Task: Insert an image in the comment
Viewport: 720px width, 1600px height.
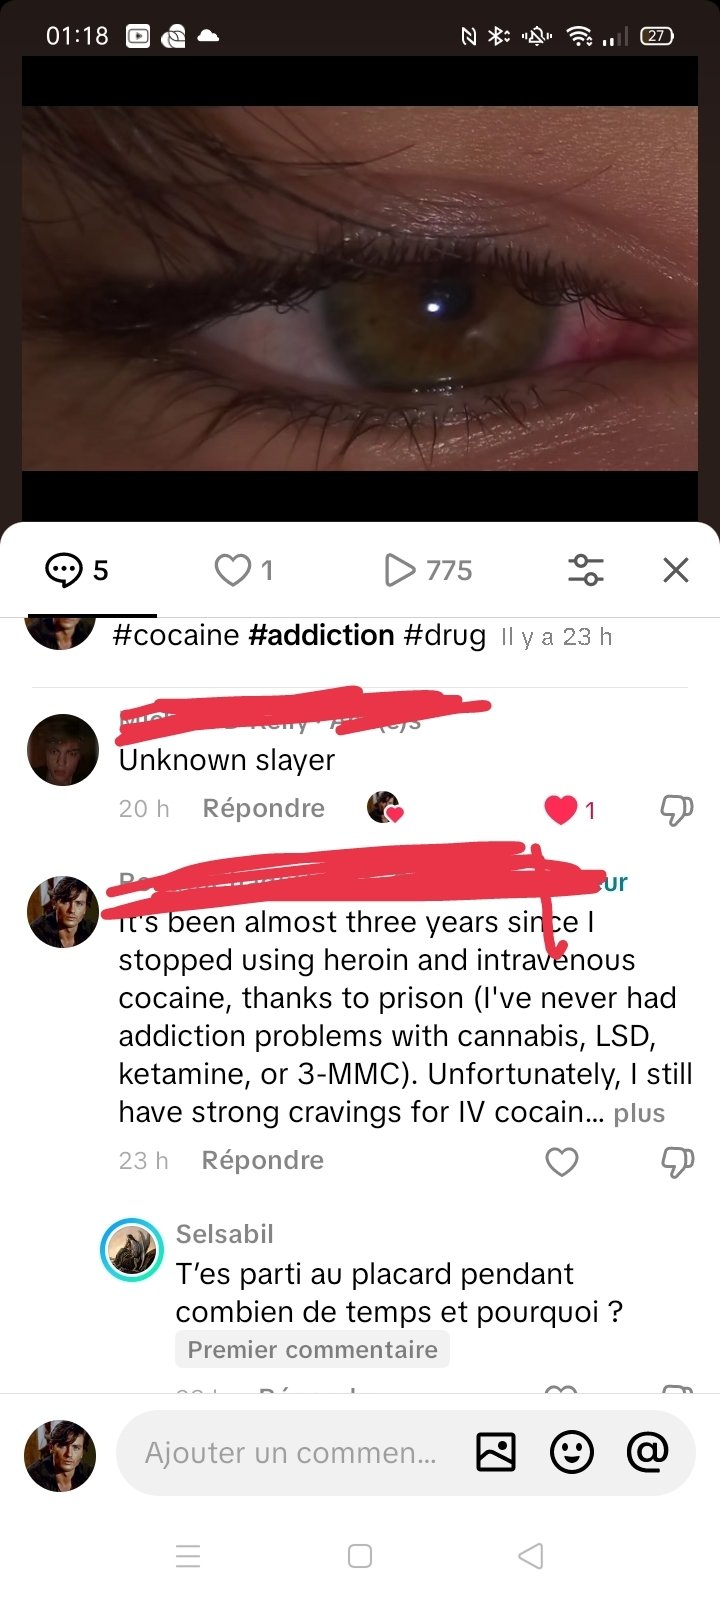Action: 496,1452
